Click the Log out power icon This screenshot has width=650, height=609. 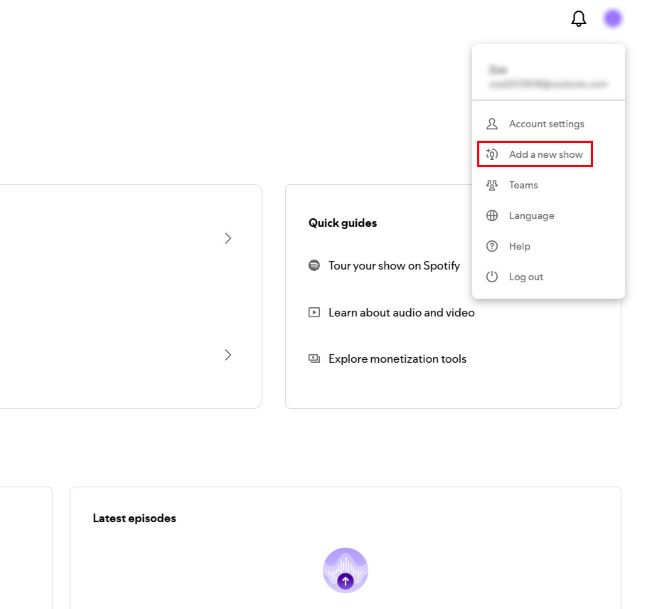(492, 277)
